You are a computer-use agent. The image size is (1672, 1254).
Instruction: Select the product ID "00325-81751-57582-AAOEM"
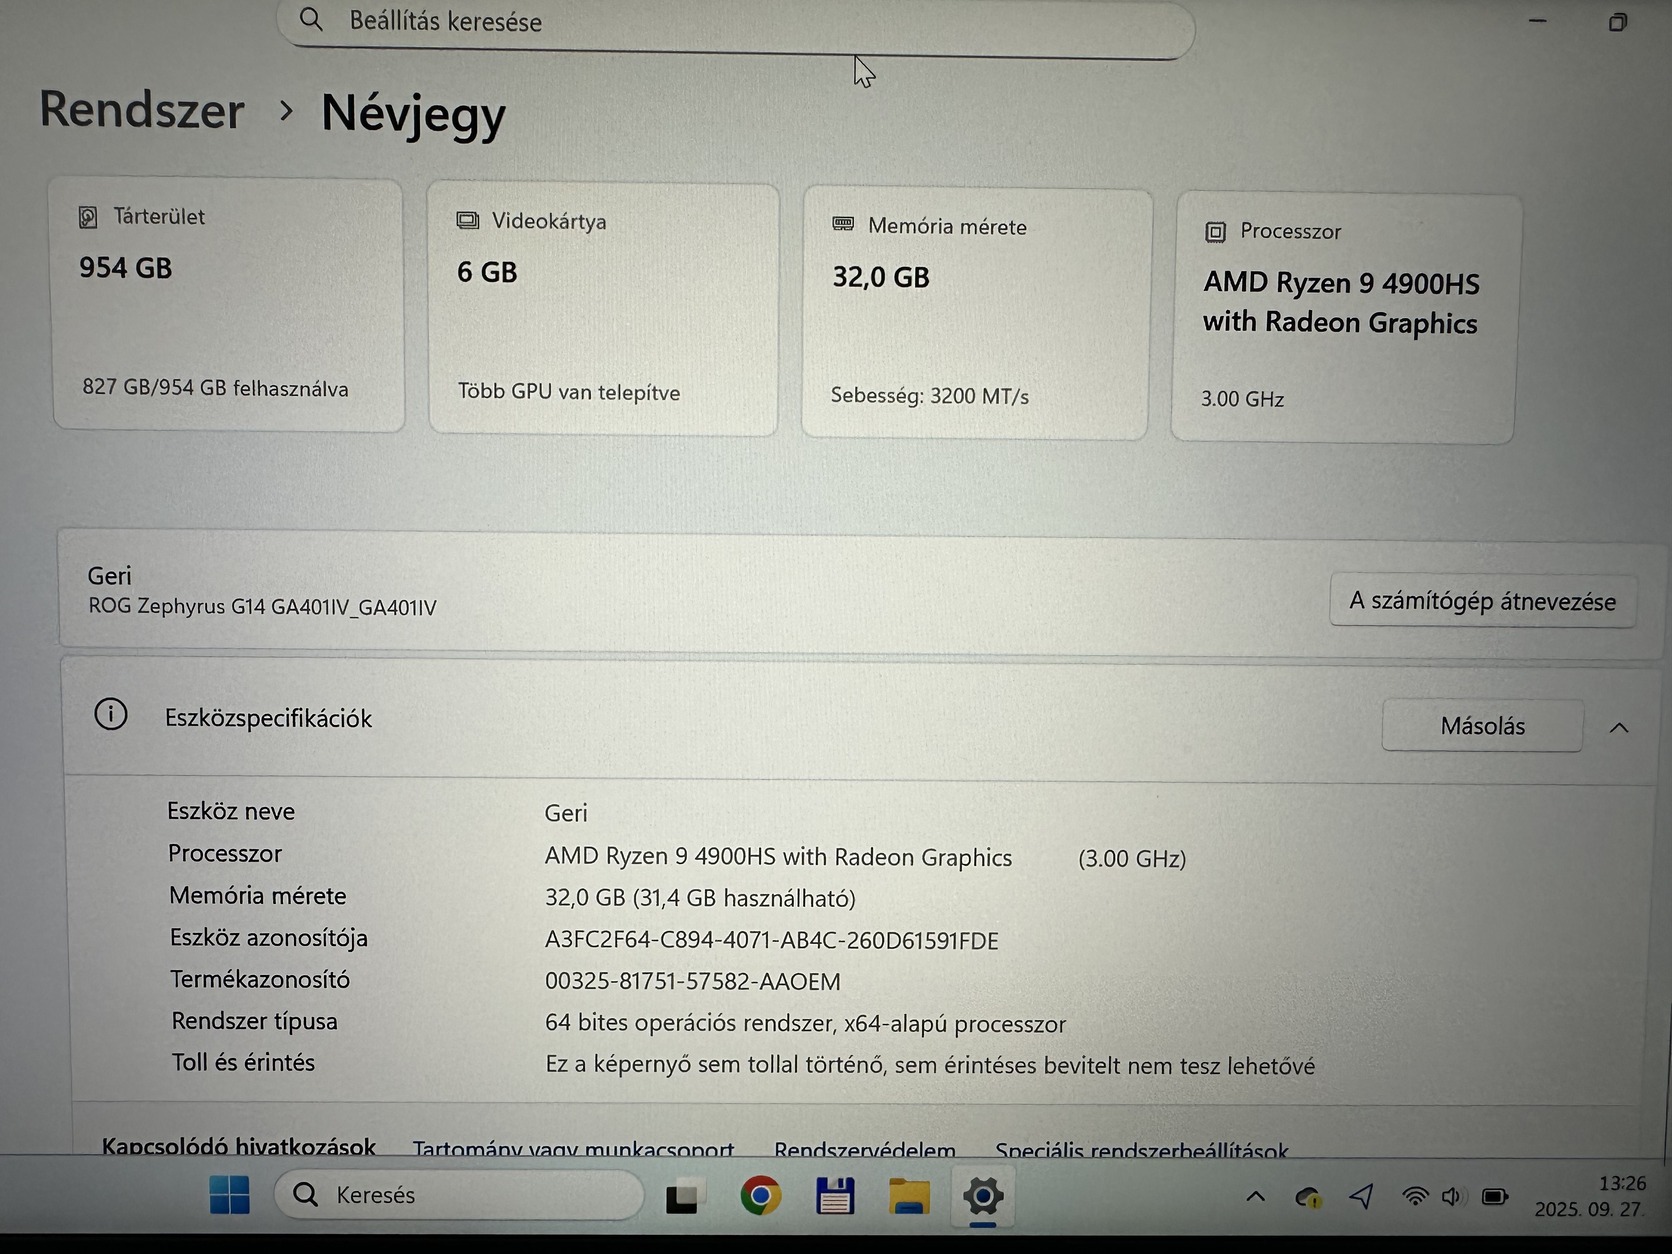click(x=692, y=982)
